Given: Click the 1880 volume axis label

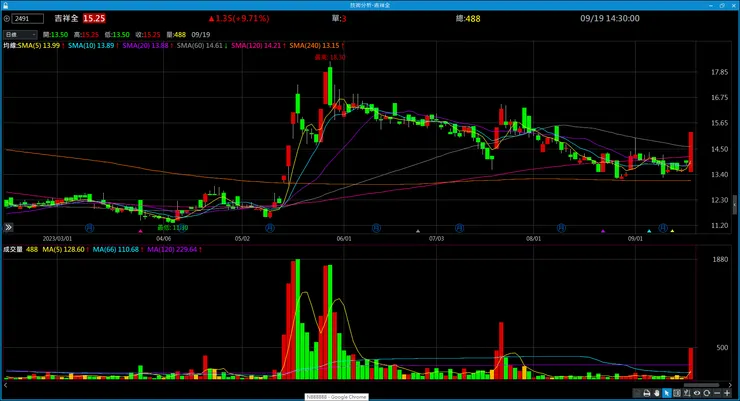Looking at the screenshot, I should [x=720, y=259].
